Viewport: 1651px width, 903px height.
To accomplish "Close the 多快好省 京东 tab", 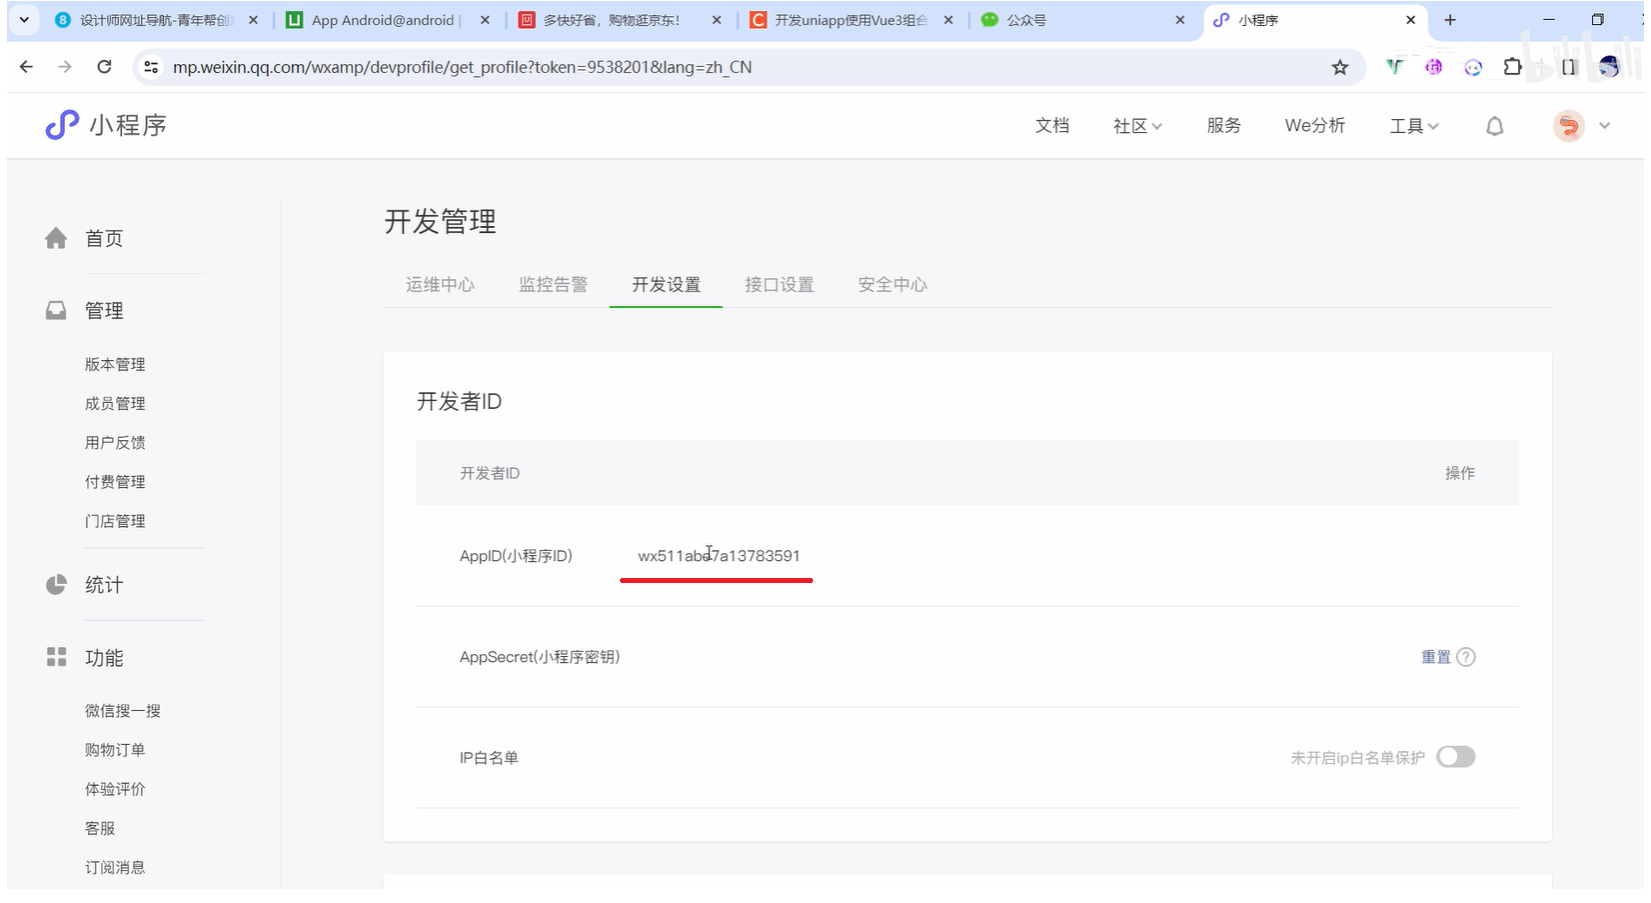I will [x=716, y=20].
